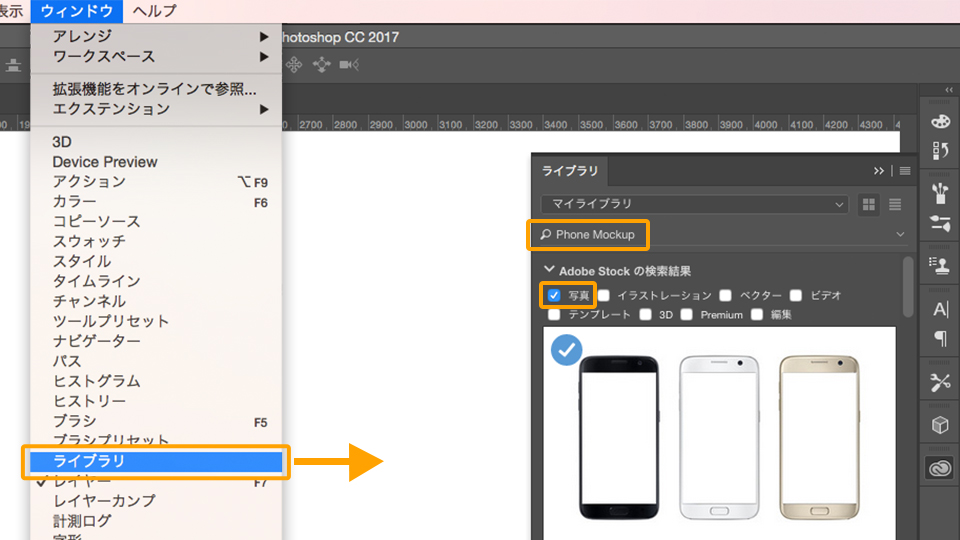This screenshot has width=960, height=540.
Task: Enable the イラストレーション filter checkbox
Action: (604, 295)
